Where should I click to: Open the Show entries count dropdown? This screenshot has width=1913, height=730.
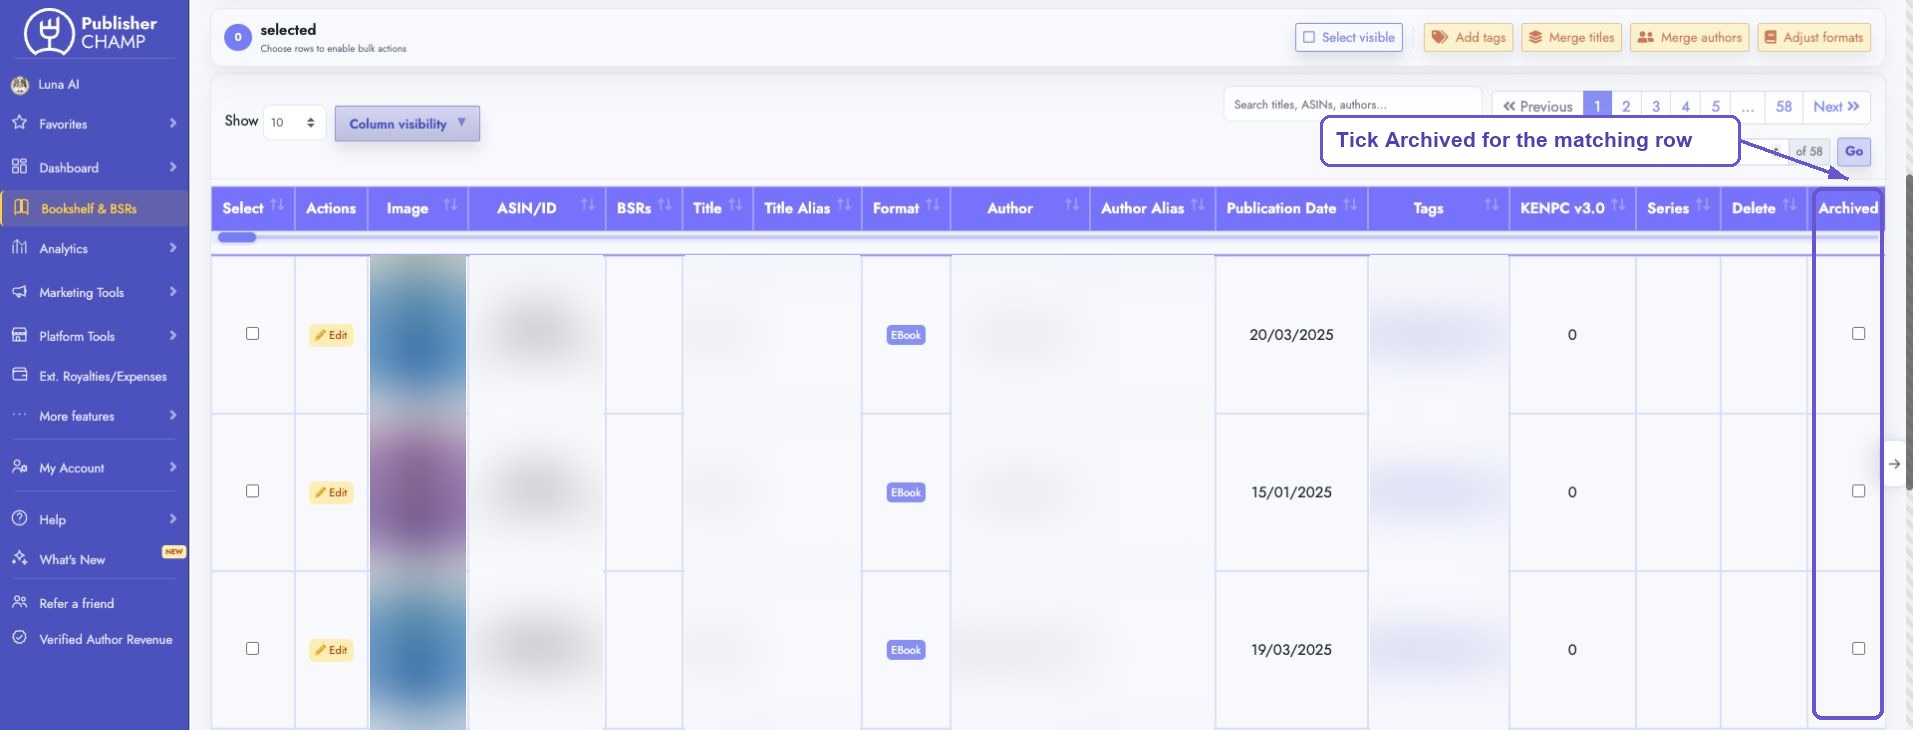[x=294, y=123]
